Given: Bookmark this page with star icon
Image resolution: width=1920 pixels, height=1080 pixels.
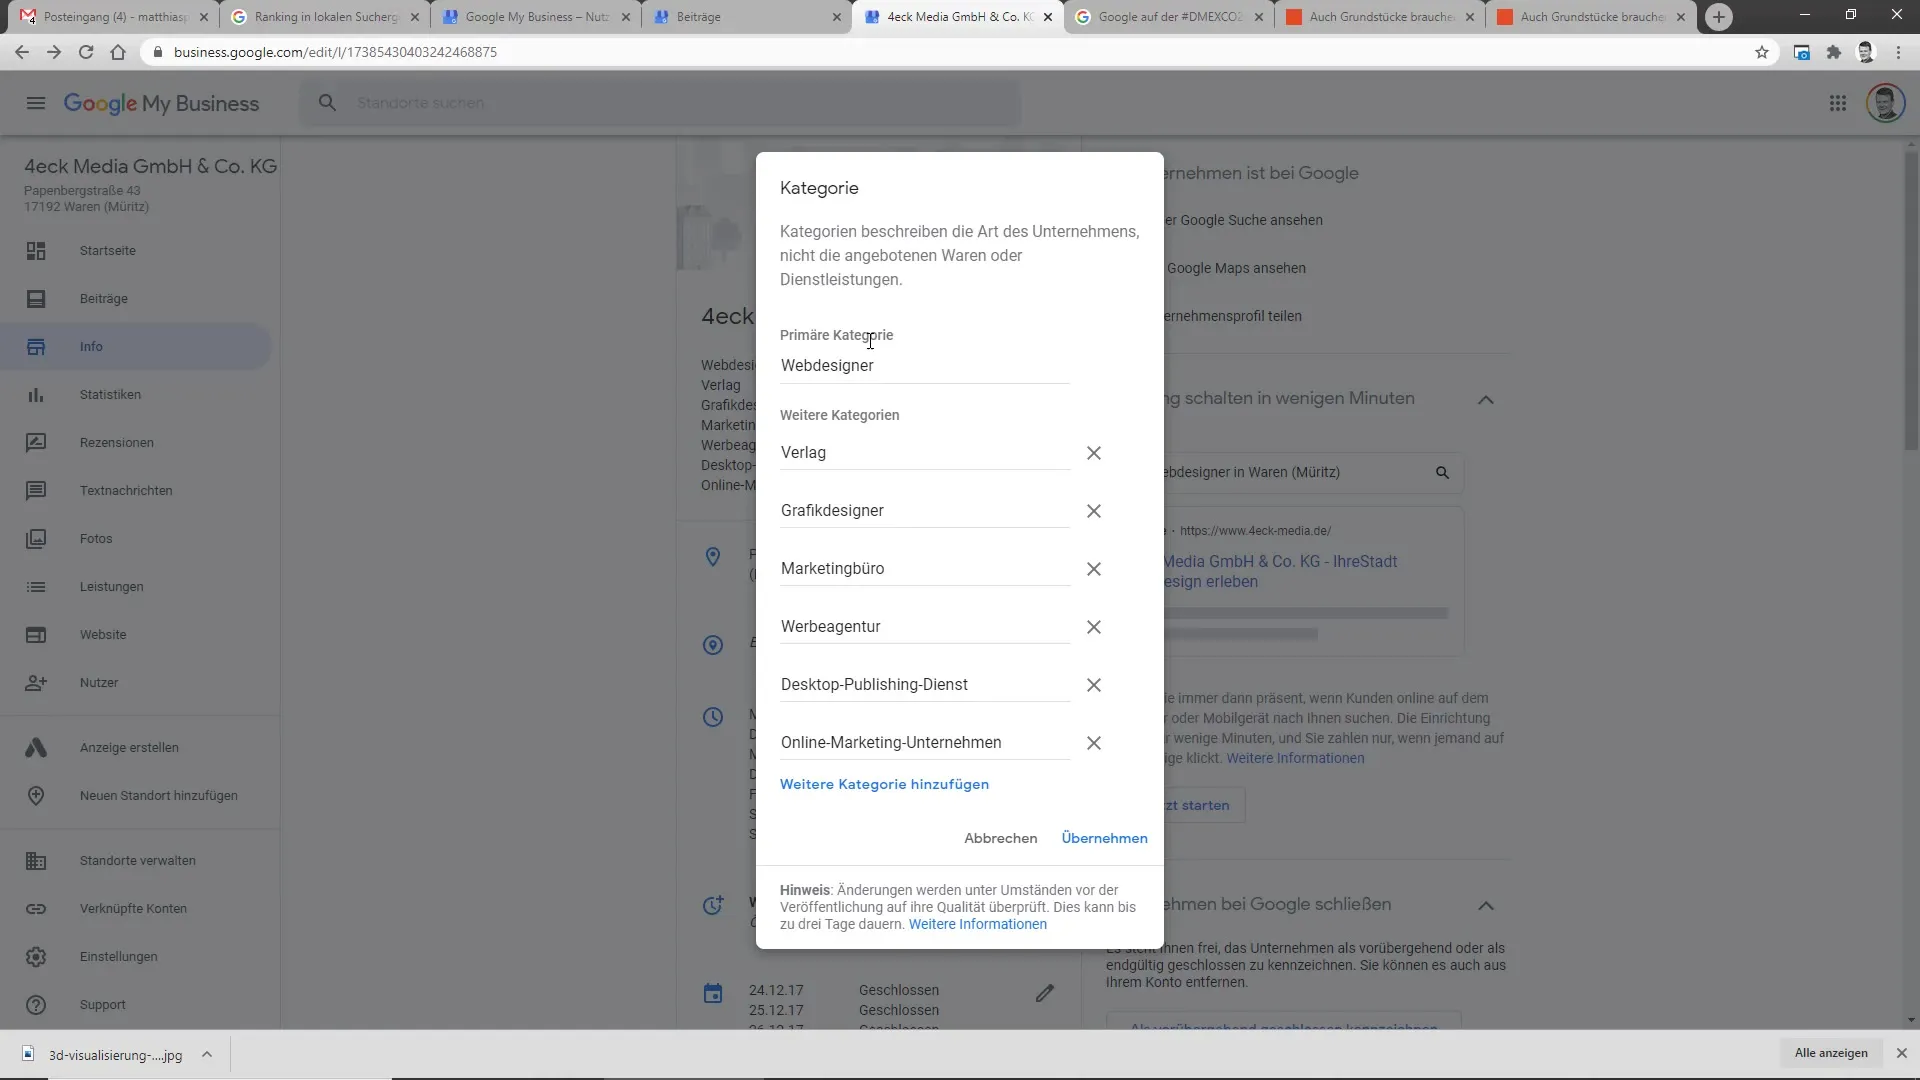Looking at the screenshot, I should tap(1761, 52).
